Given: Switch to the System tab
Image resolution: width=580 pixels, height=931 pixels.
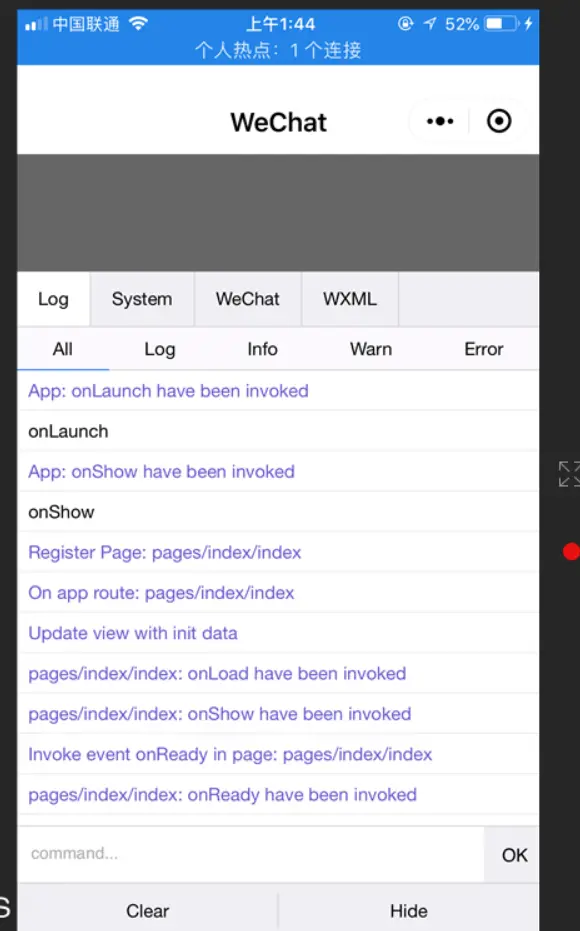Looking at the screenshot, I should [x=142, y=299].
